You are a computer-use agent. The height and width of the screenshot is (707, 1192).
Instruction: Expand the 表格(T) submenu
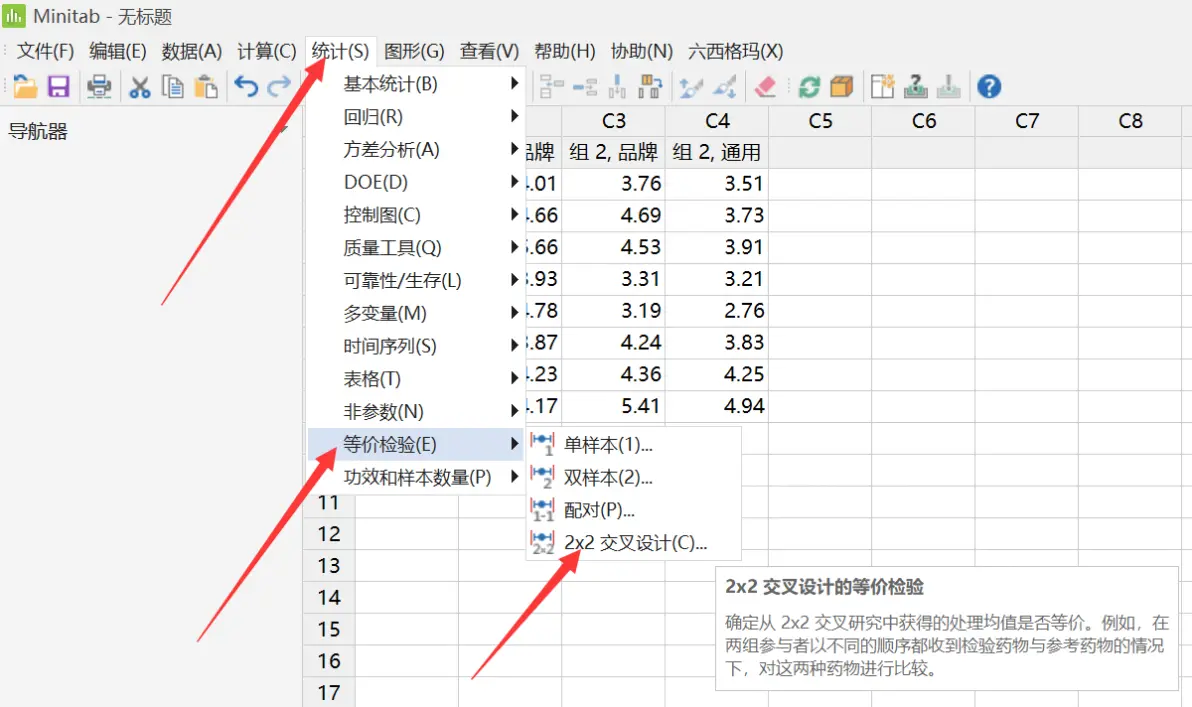[416, 379]
